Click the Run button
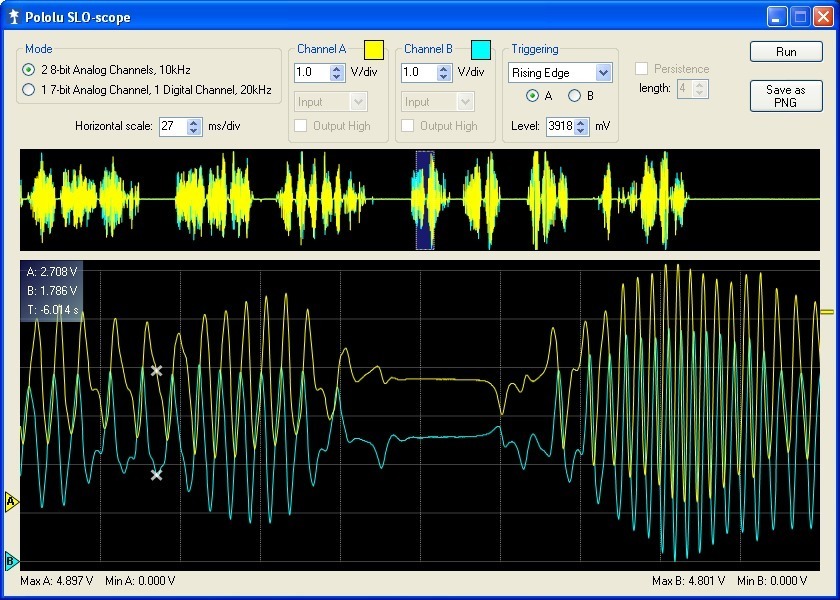The image size is (840, 600). click(x=785, y=52)
